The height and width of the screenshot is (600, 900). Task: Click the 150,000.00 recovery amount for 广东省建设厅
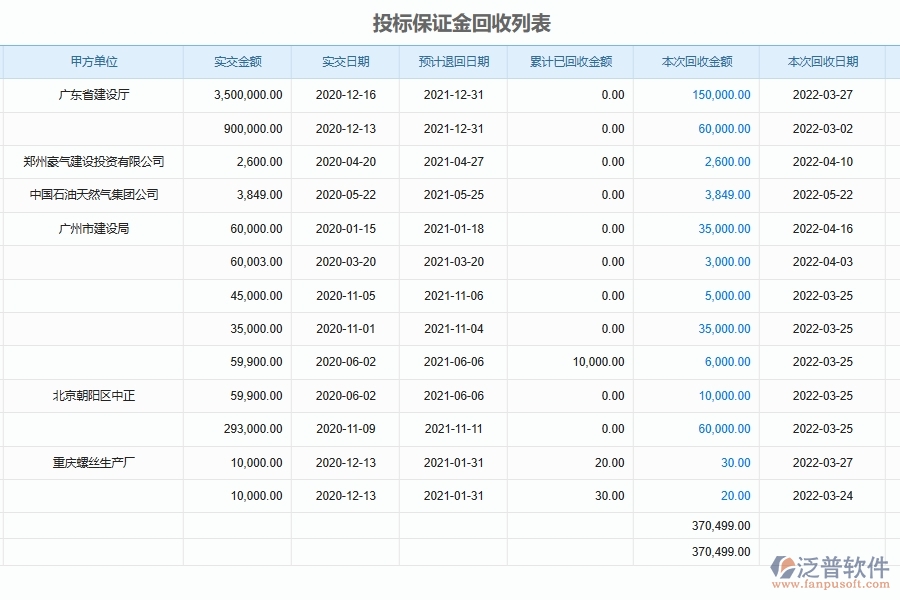point(723,95)
